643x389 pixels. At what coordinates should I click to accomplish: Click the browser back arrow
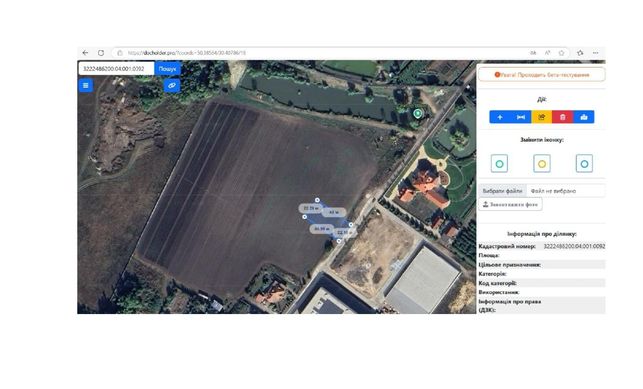click(85, 53)
